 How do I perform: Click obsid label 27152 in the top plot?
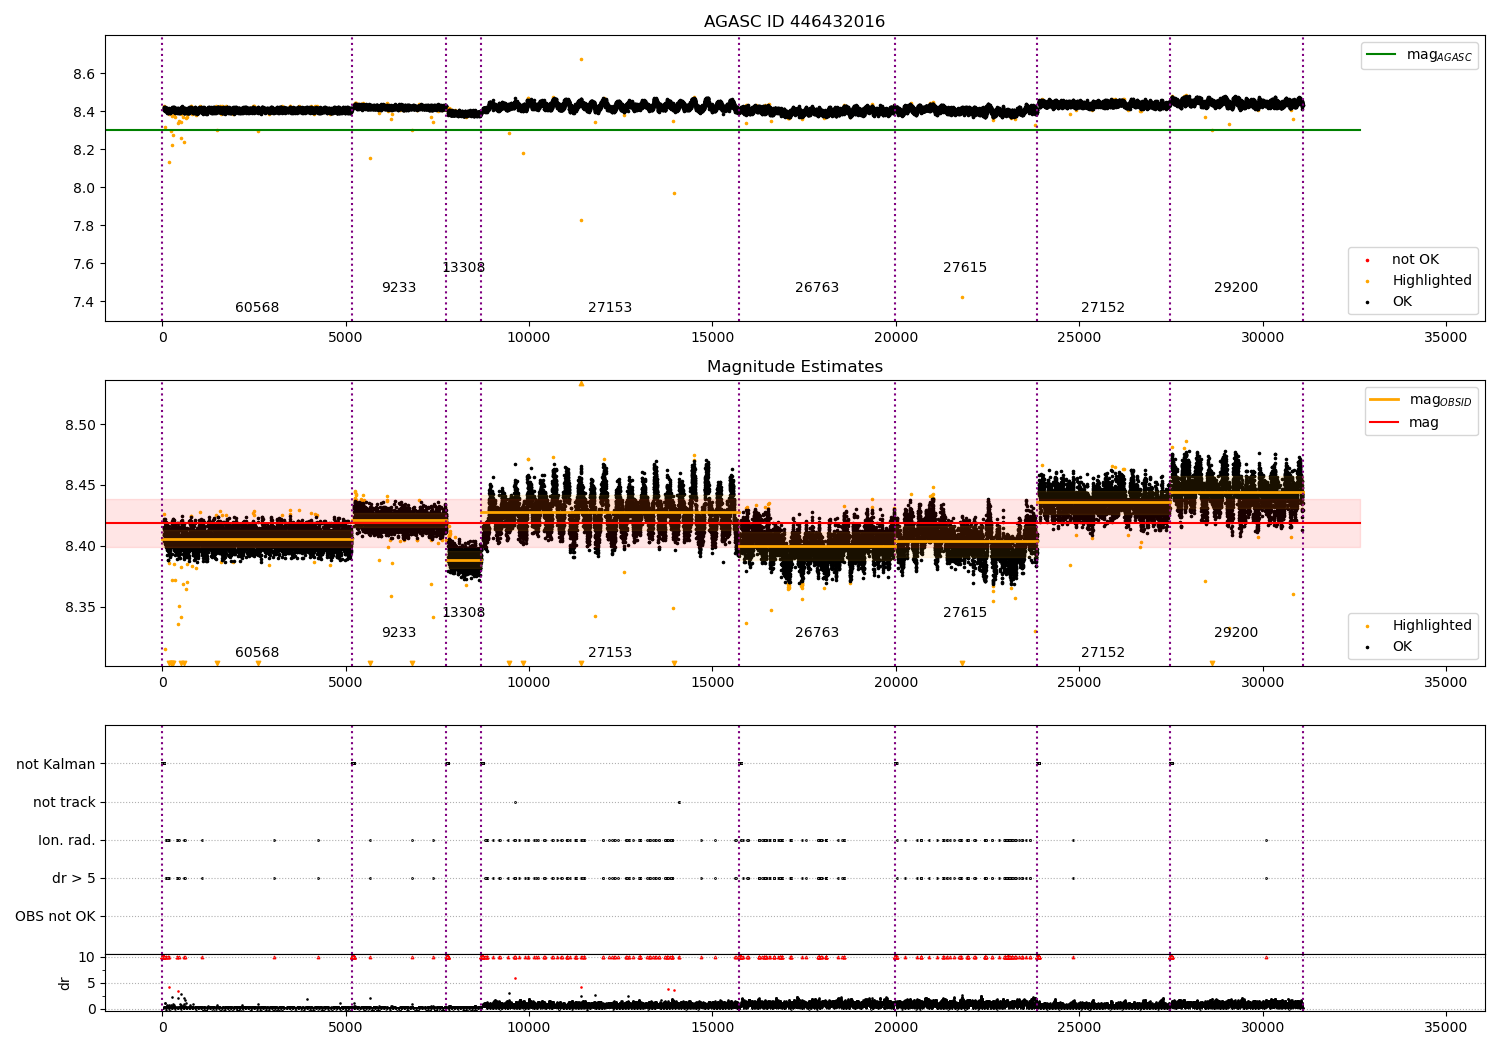[1103, 308]
